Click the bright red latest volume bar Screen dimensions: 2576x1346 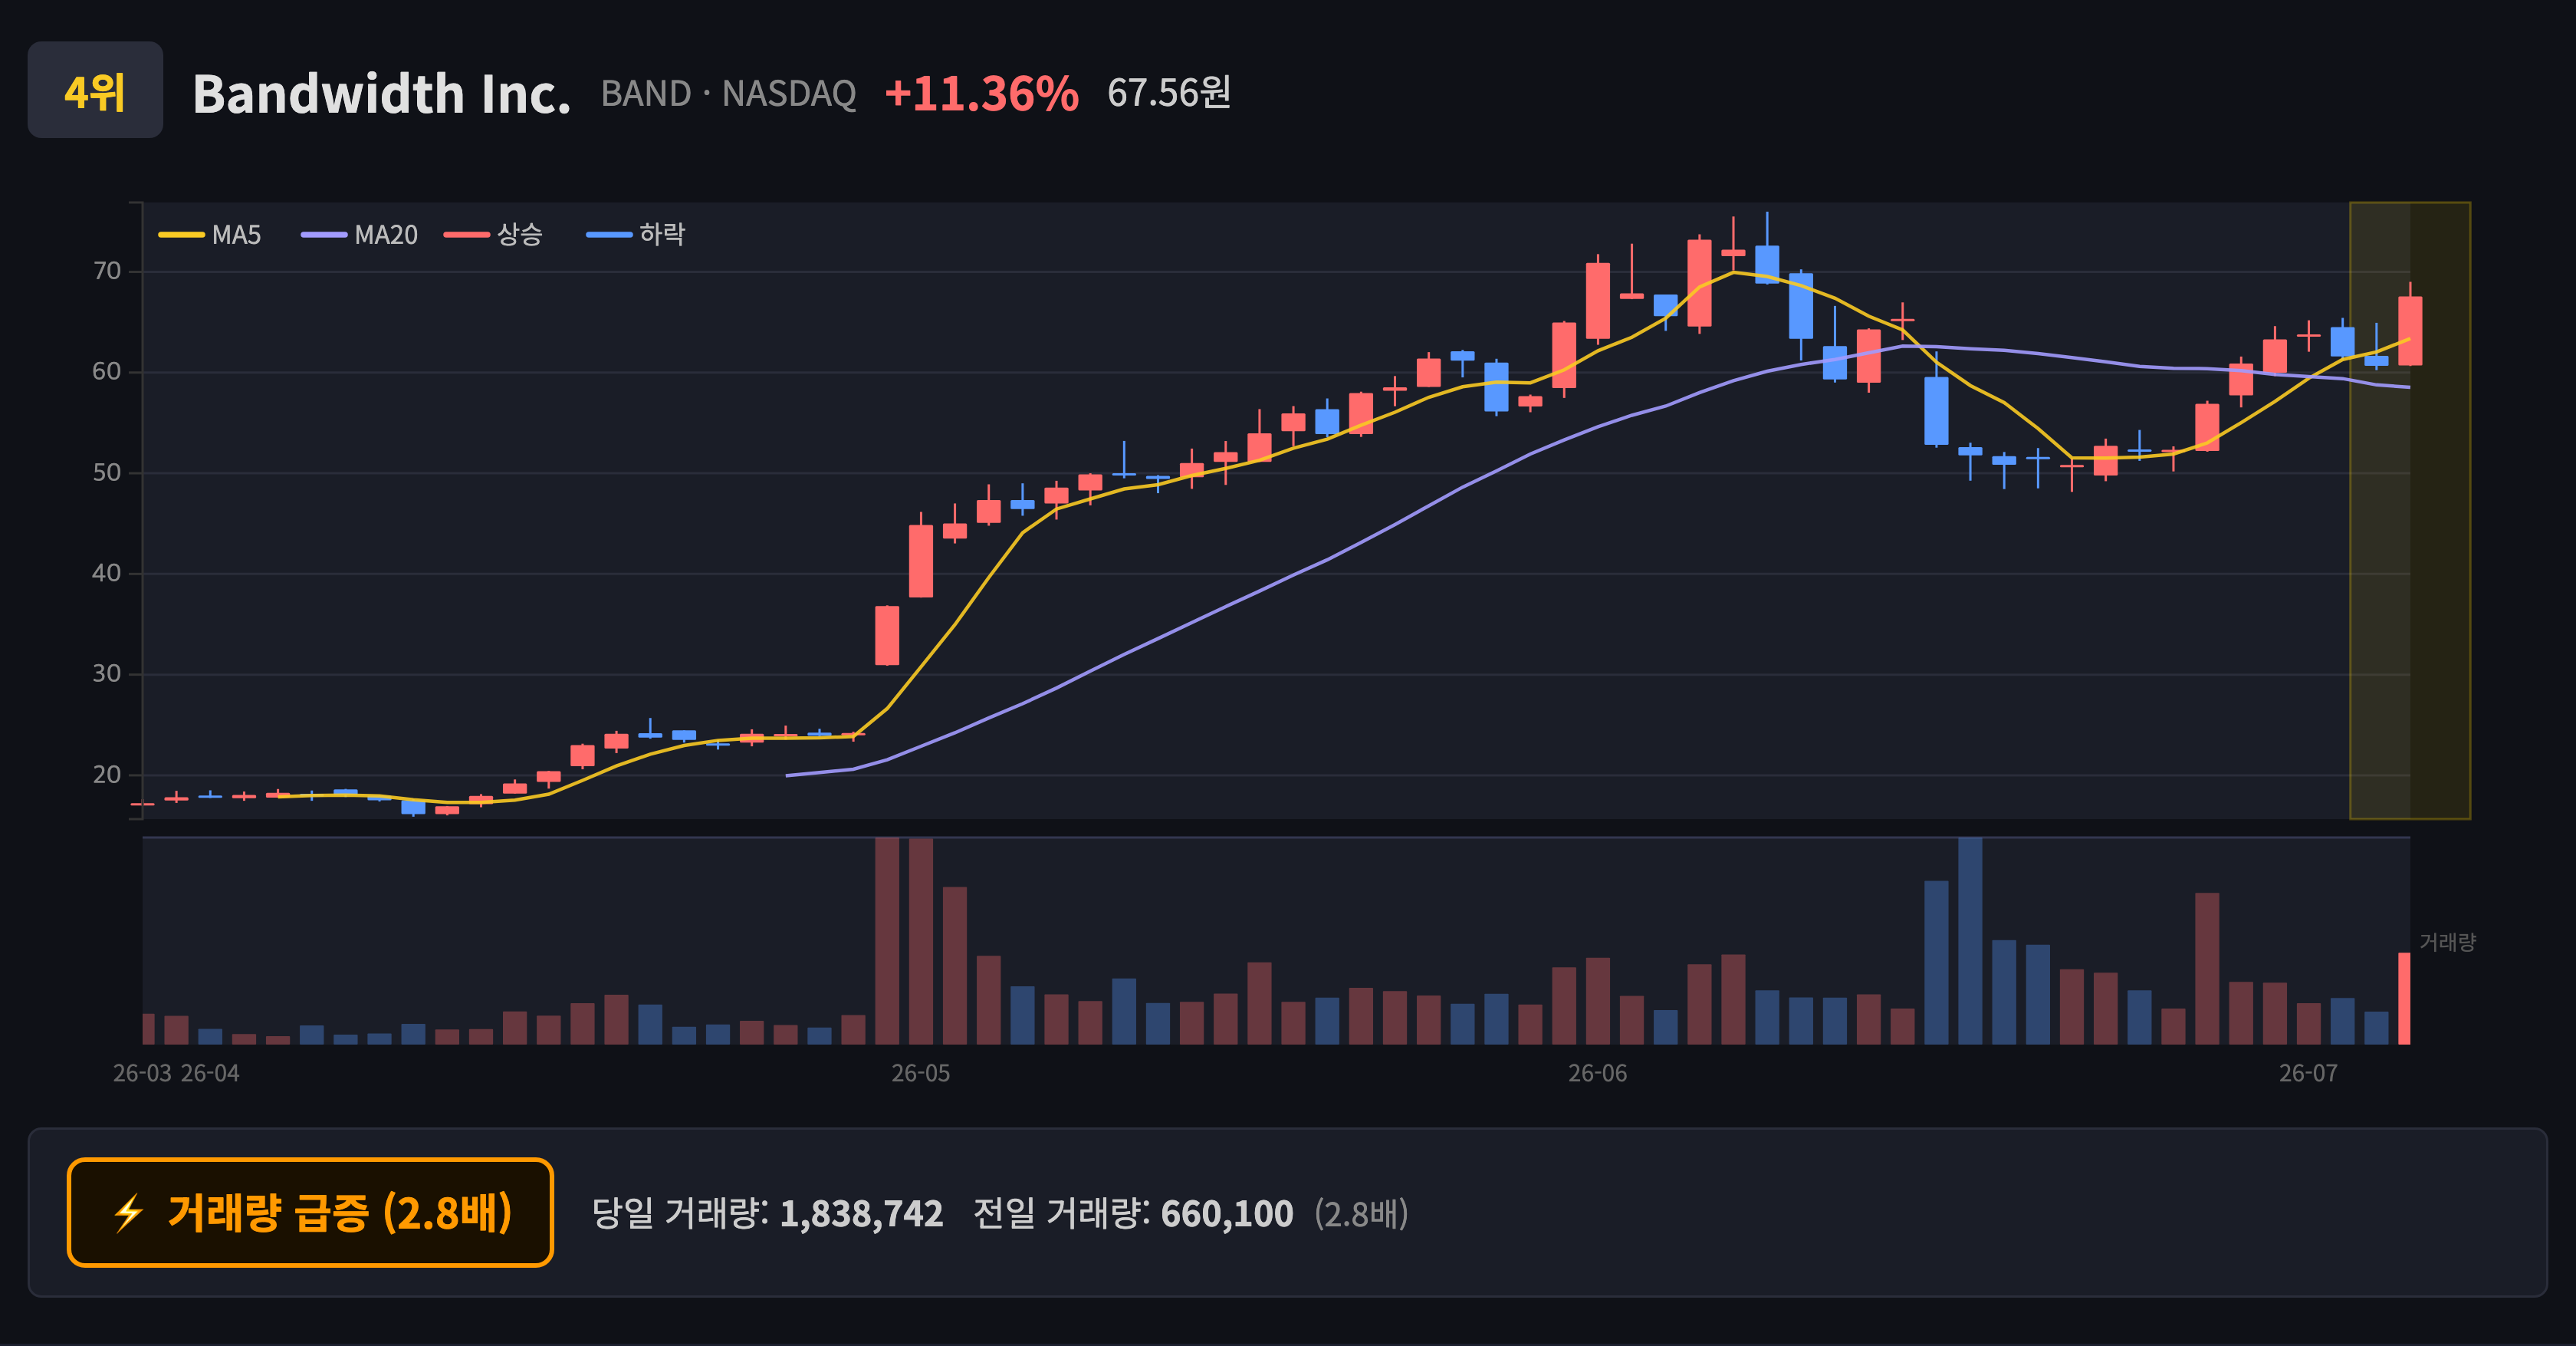tap(2404, 998)
